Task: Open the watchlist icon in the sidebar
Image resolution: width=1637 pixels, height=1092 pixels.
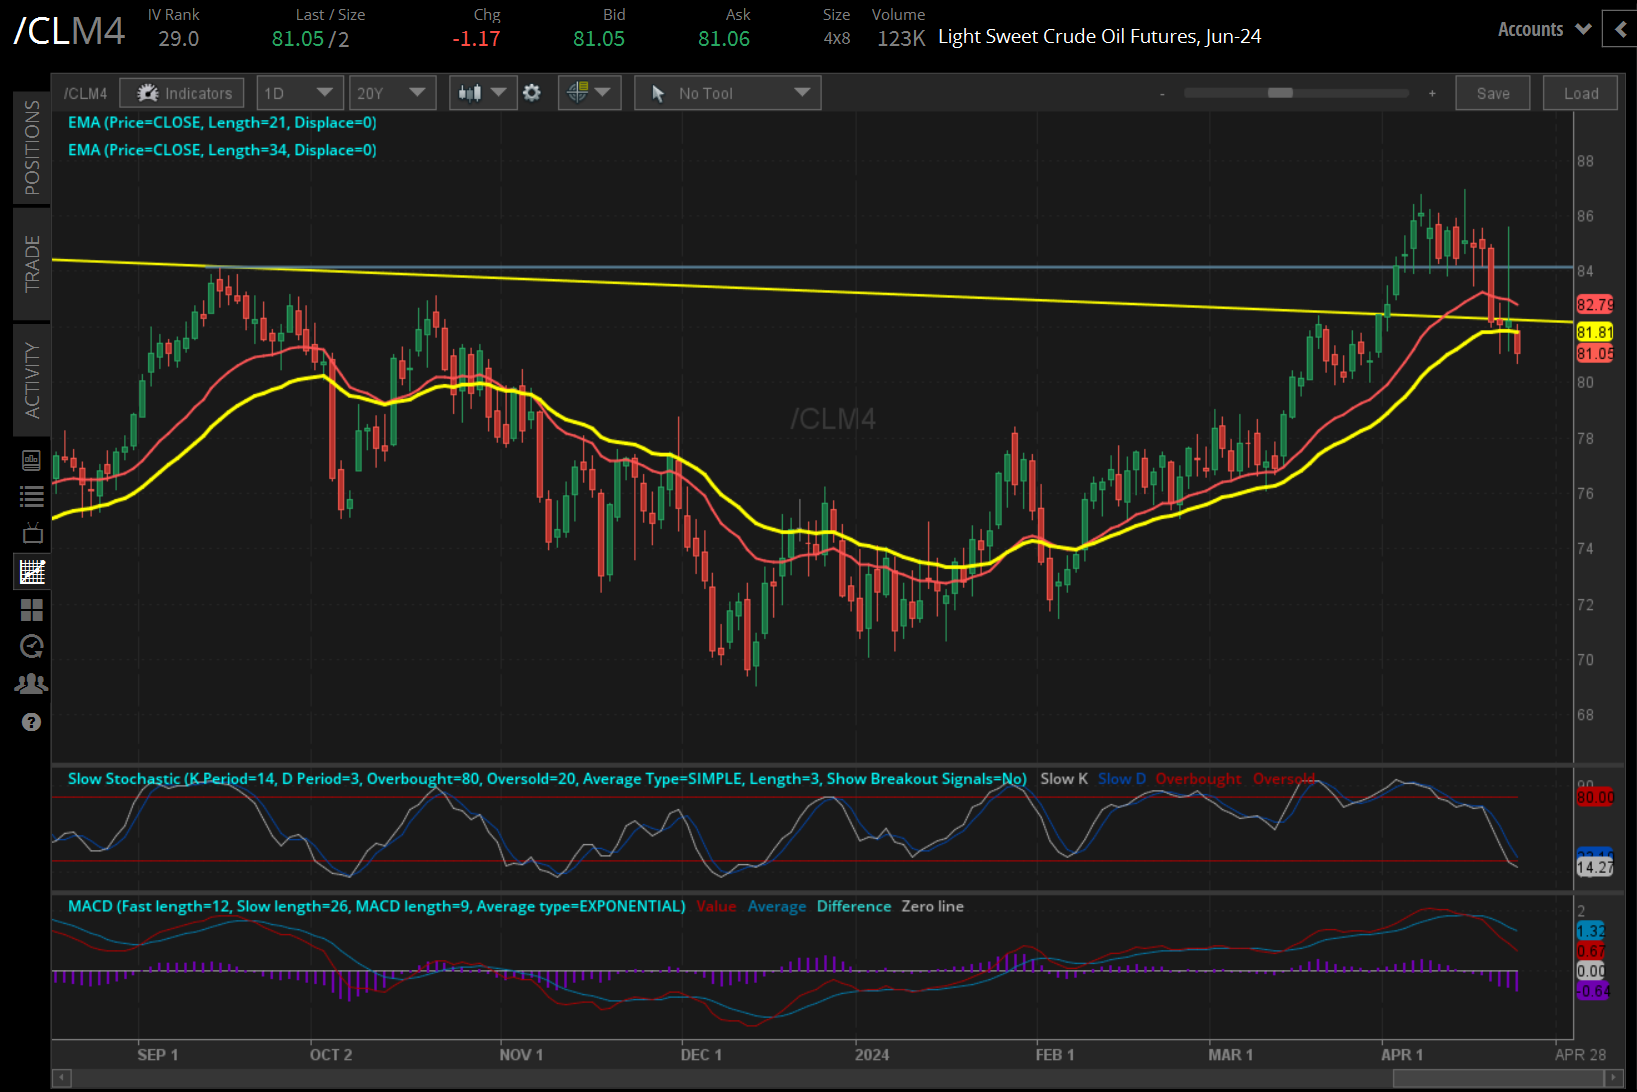Action: pos(31,495)
